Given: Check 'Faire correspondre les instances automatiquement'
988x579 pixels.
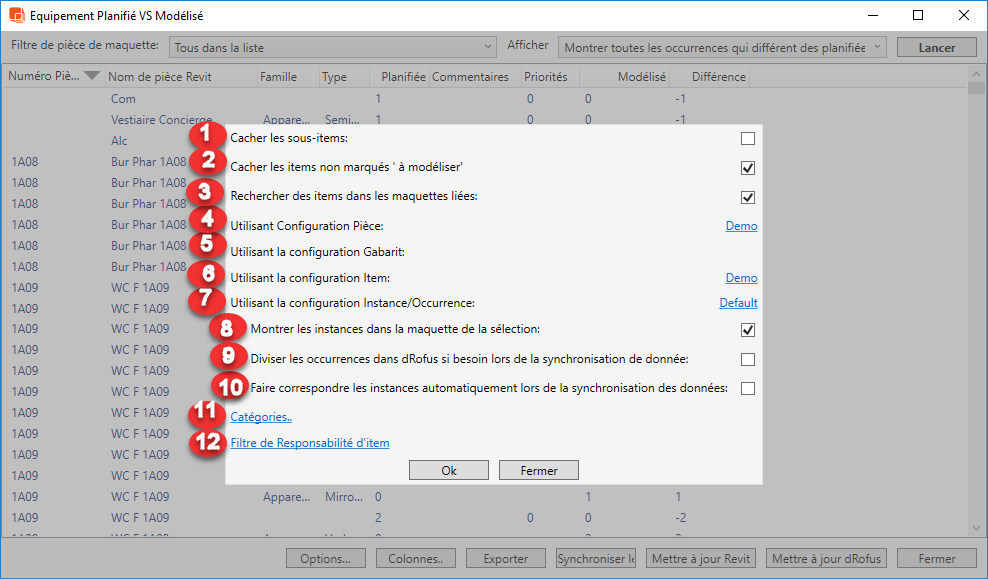Looking at the screenshot, I should pos(748,388).
